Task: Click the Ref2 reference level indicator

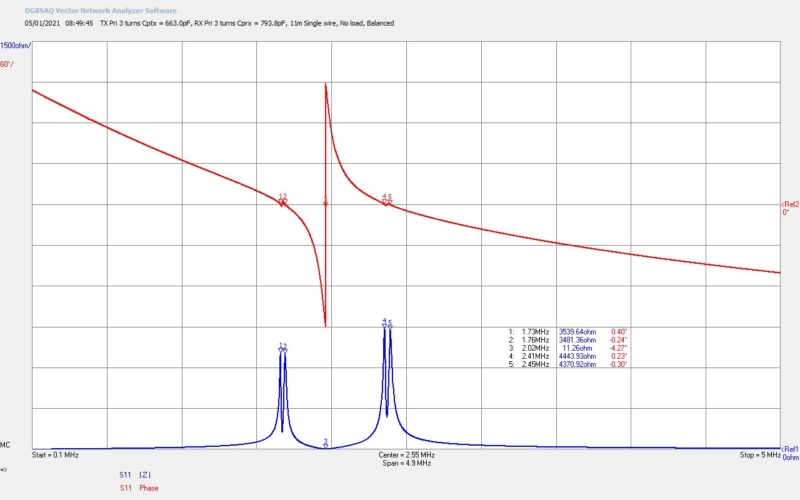Action: pyautogui.click(x=789, y=204)
